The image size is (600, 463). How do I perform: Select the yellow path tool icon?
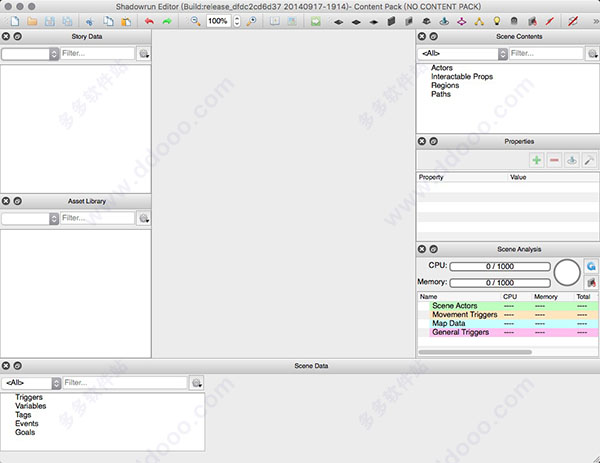(479, 21)
